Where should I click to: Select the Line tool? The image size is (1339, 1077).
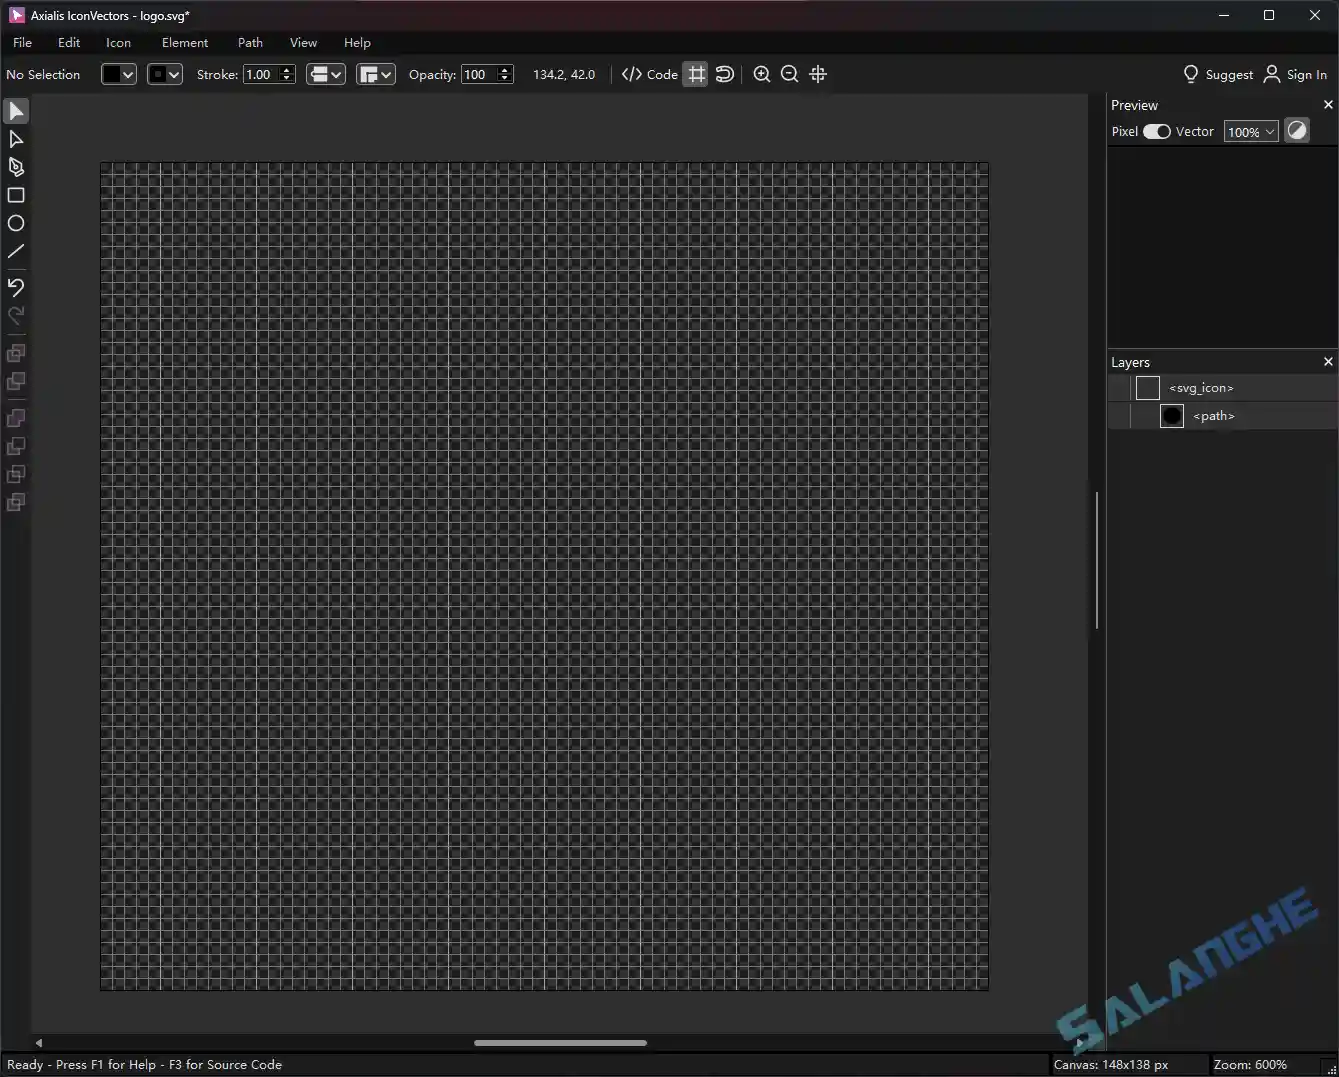click(16, 251)
